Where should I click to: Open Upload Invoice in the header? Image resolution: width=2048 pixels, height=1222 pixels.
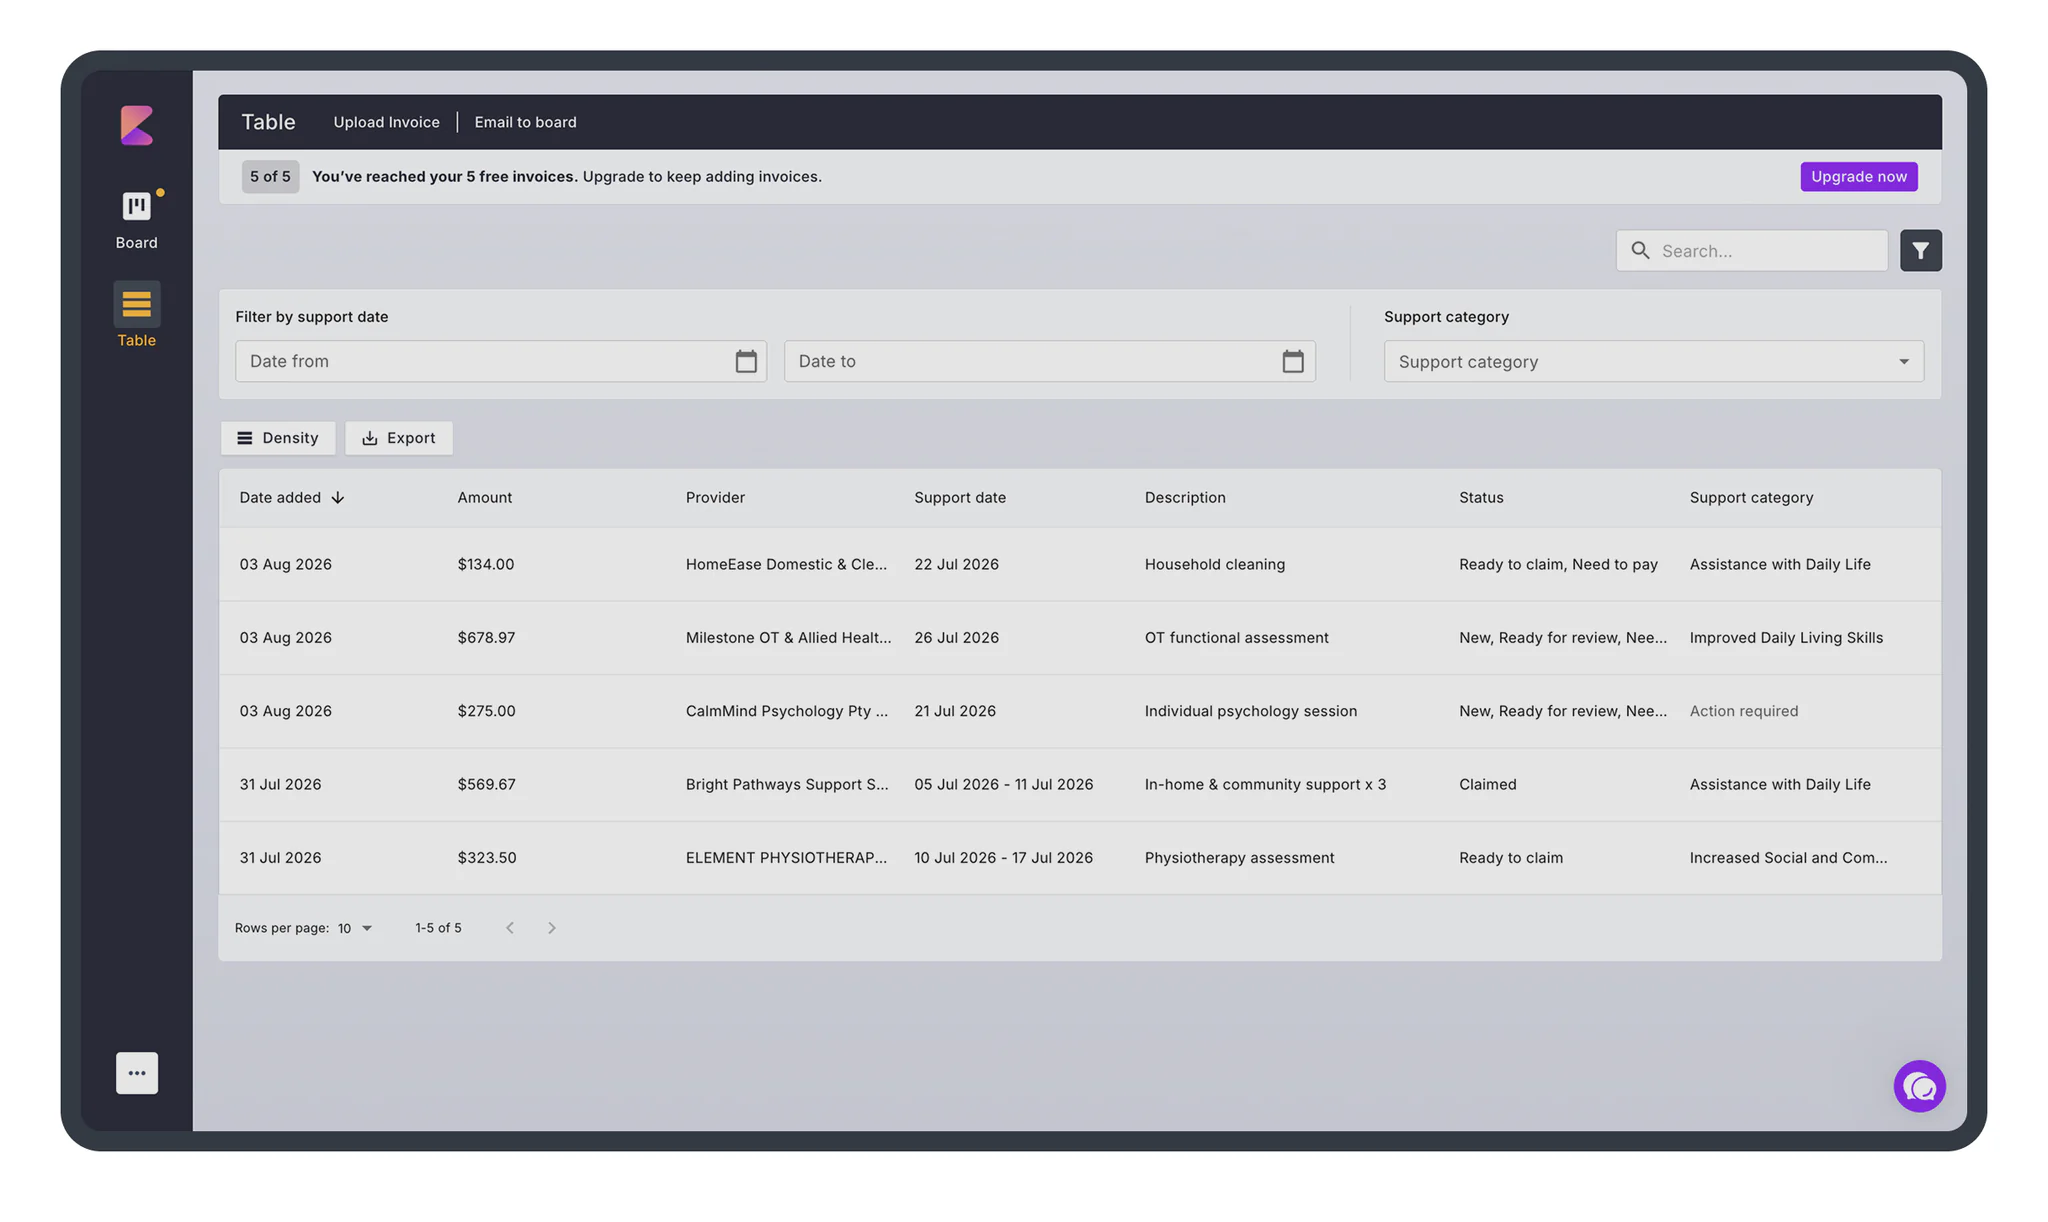[386, 122]
